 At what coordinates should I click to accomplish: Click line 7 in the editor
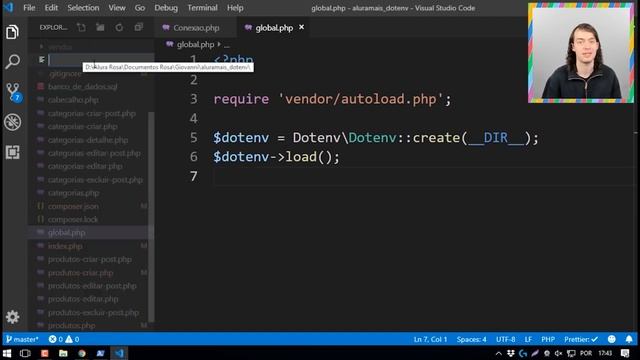click(x=422, y=176)
